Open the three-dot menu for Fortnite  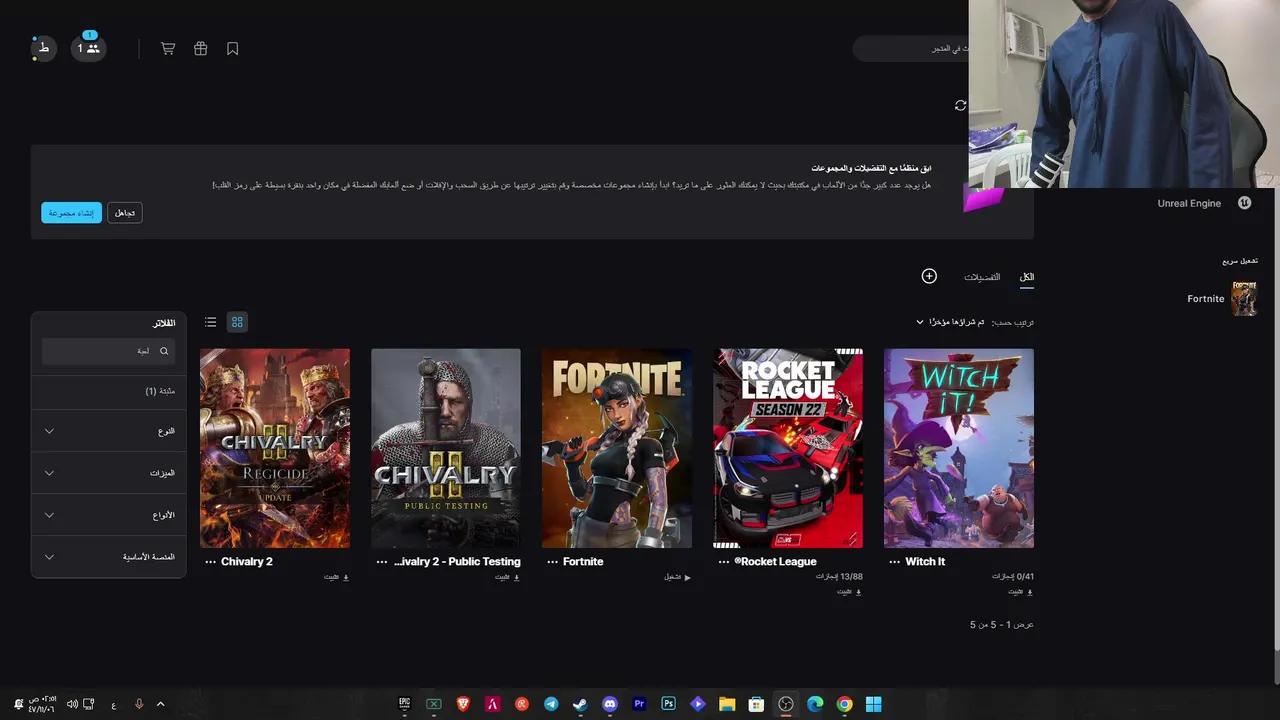pos(552,562)
